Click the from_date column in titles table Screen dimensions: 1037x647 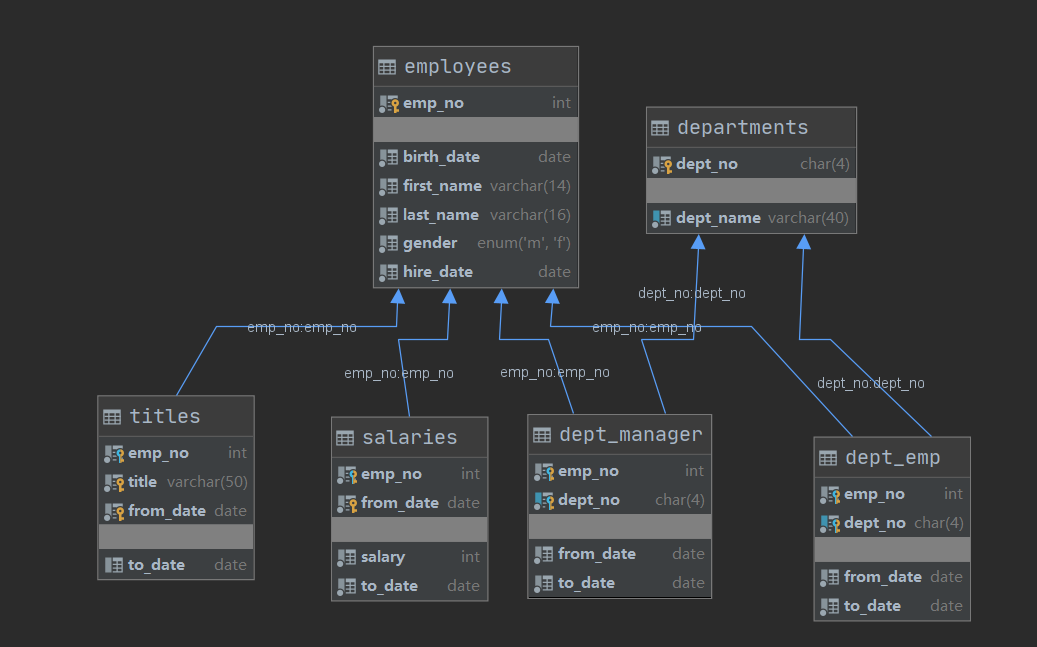click(176, 511)
